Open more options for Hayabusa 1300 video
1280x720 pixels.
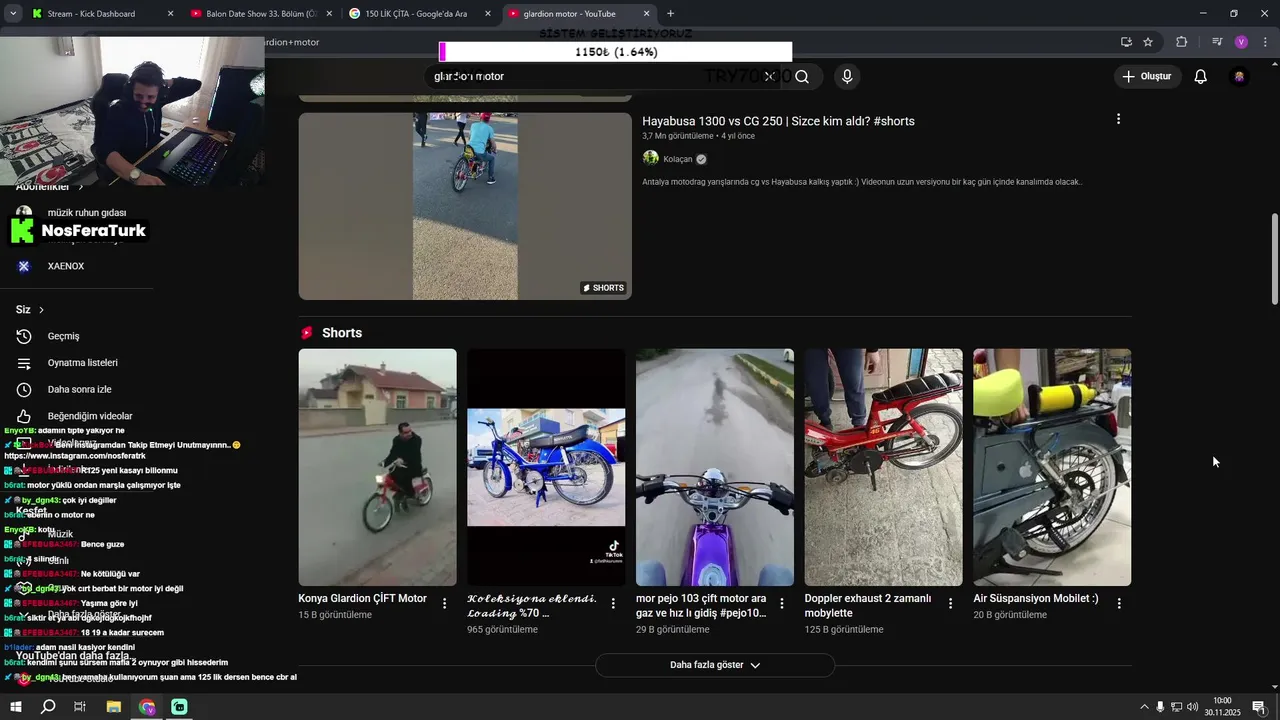[x=1118, y=119]
